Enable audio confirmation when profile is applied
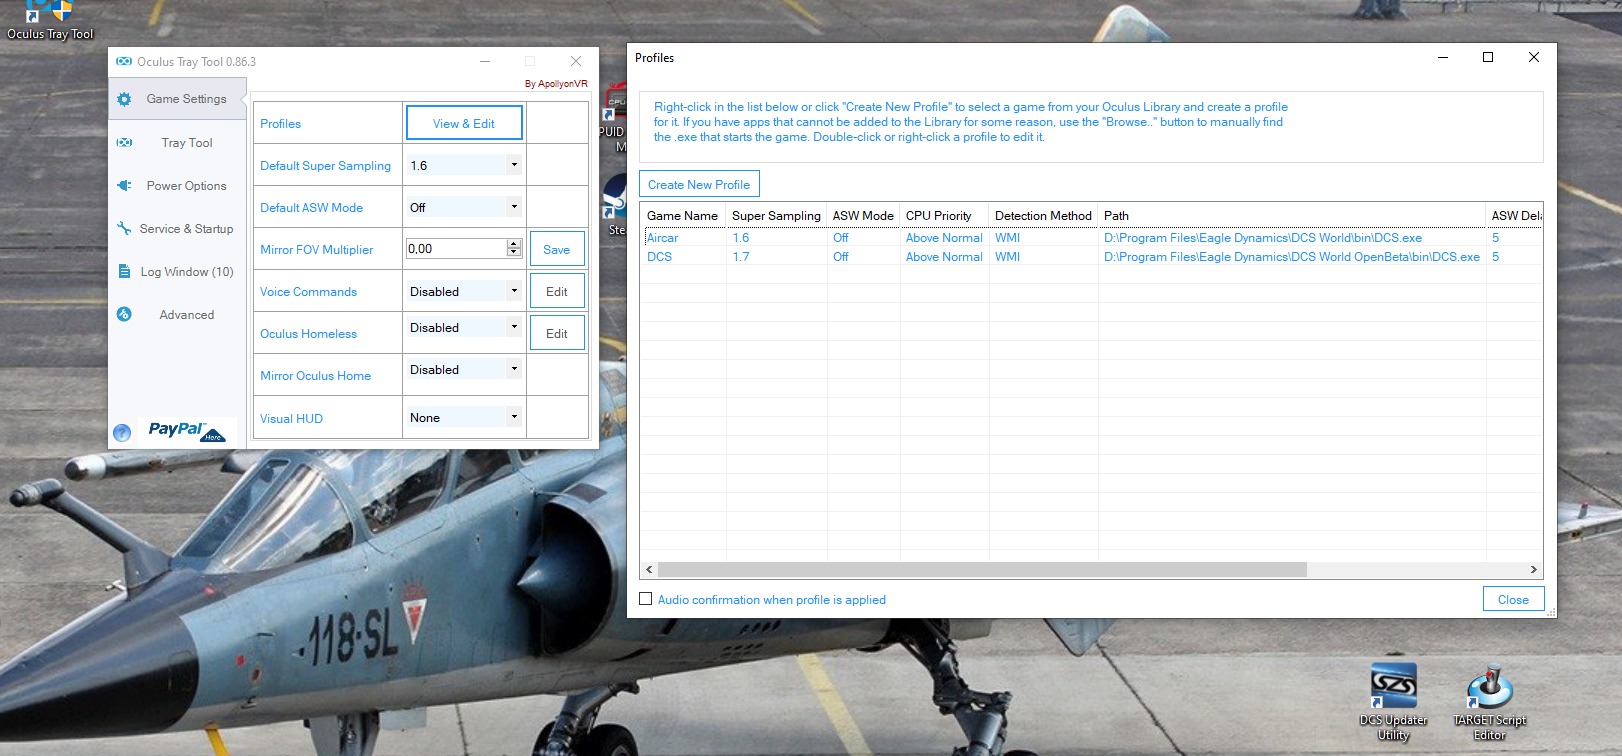Screen dimensions: 1622x756 [646, 599]
